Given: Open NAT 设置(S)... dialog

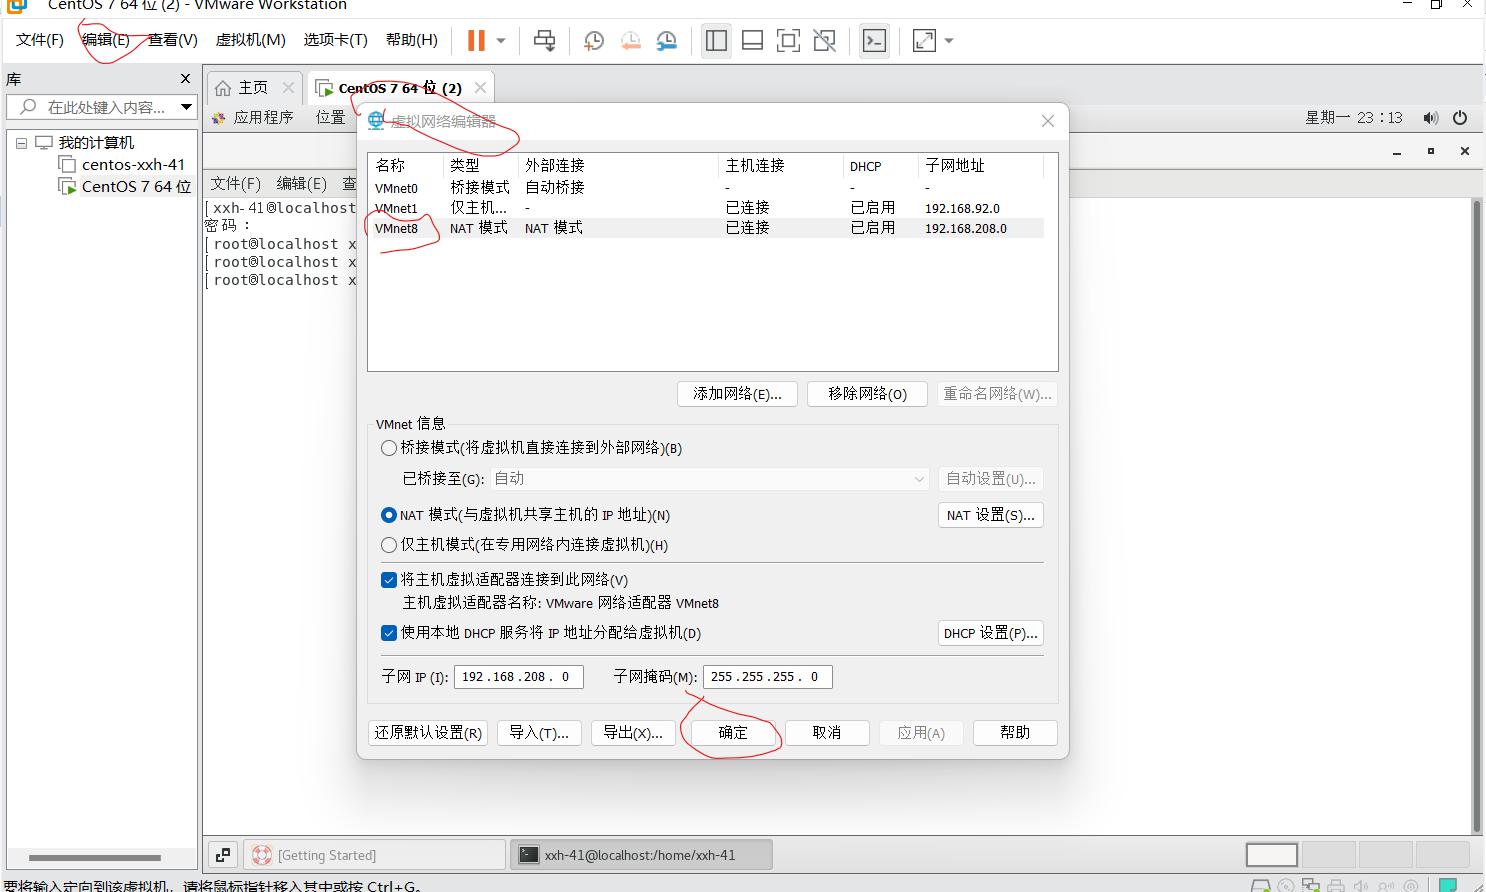Looking at the screenshot, I should tap(991, 515).
